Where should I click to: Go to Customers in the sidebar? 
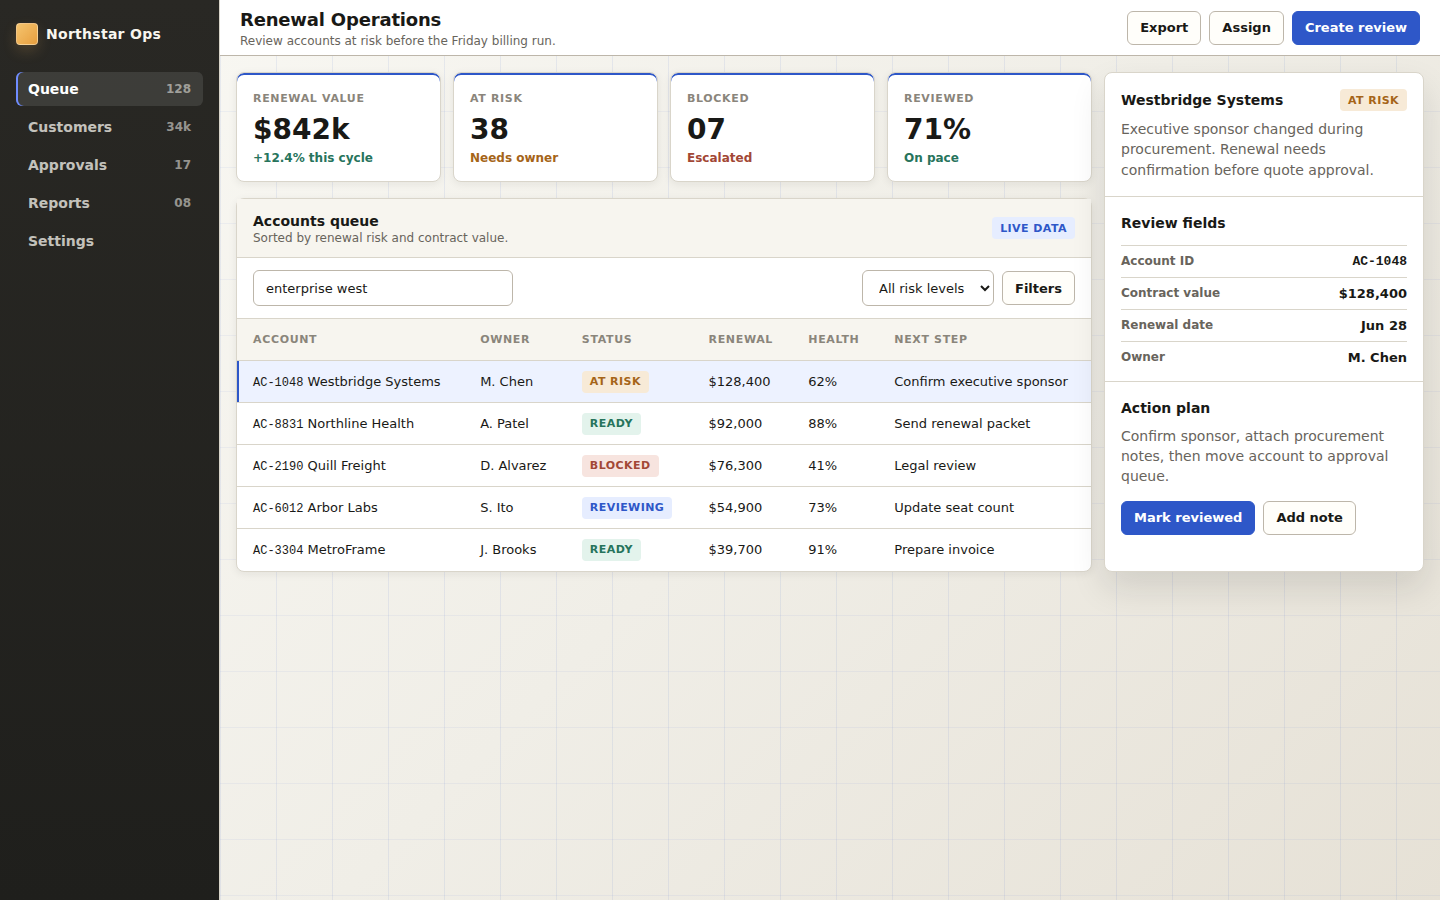[109, 127]
